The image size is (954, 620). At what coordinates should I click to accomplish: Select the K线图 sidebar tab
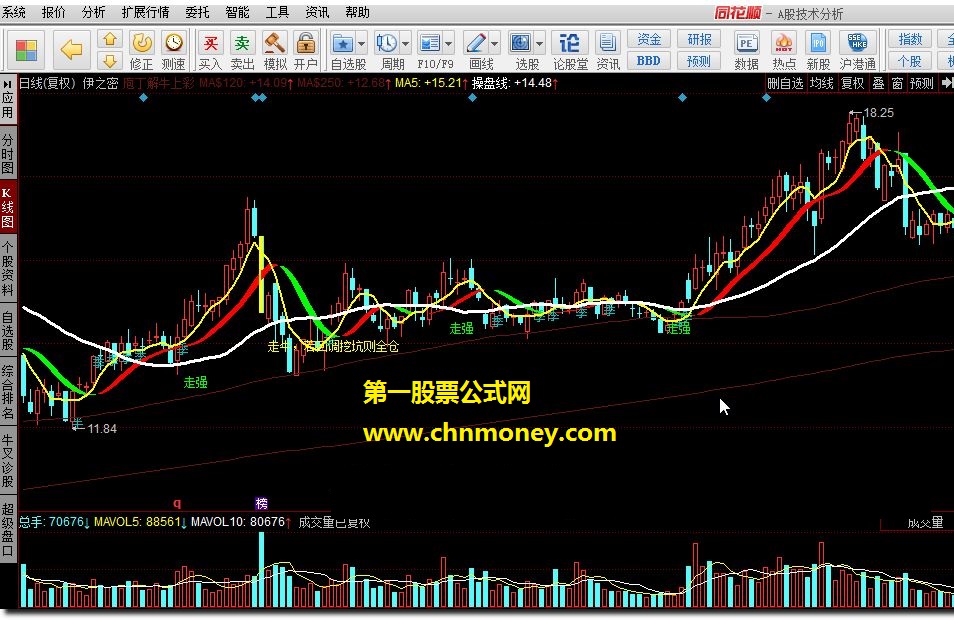8,207
